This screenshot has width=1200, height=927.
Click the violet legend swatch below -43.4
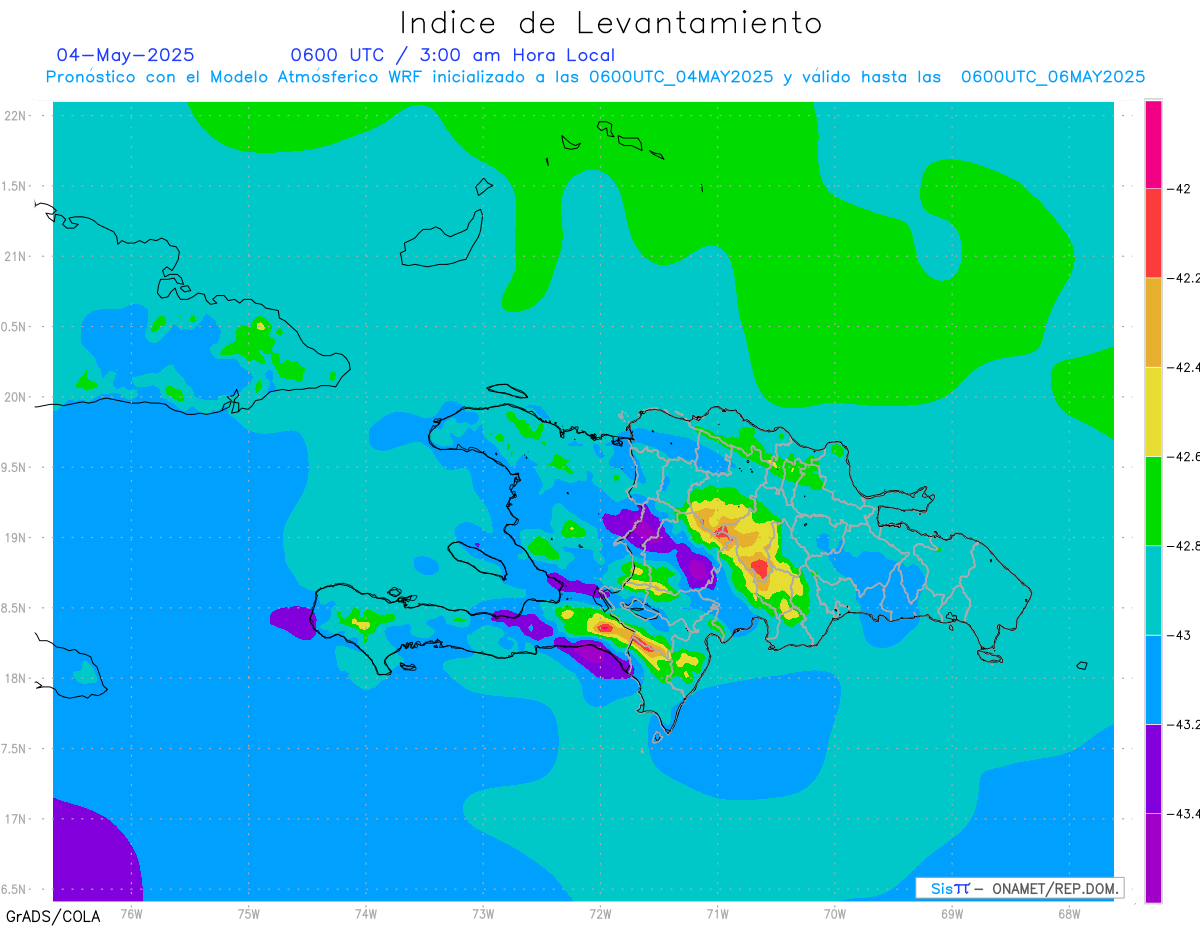click(1153, 857)
